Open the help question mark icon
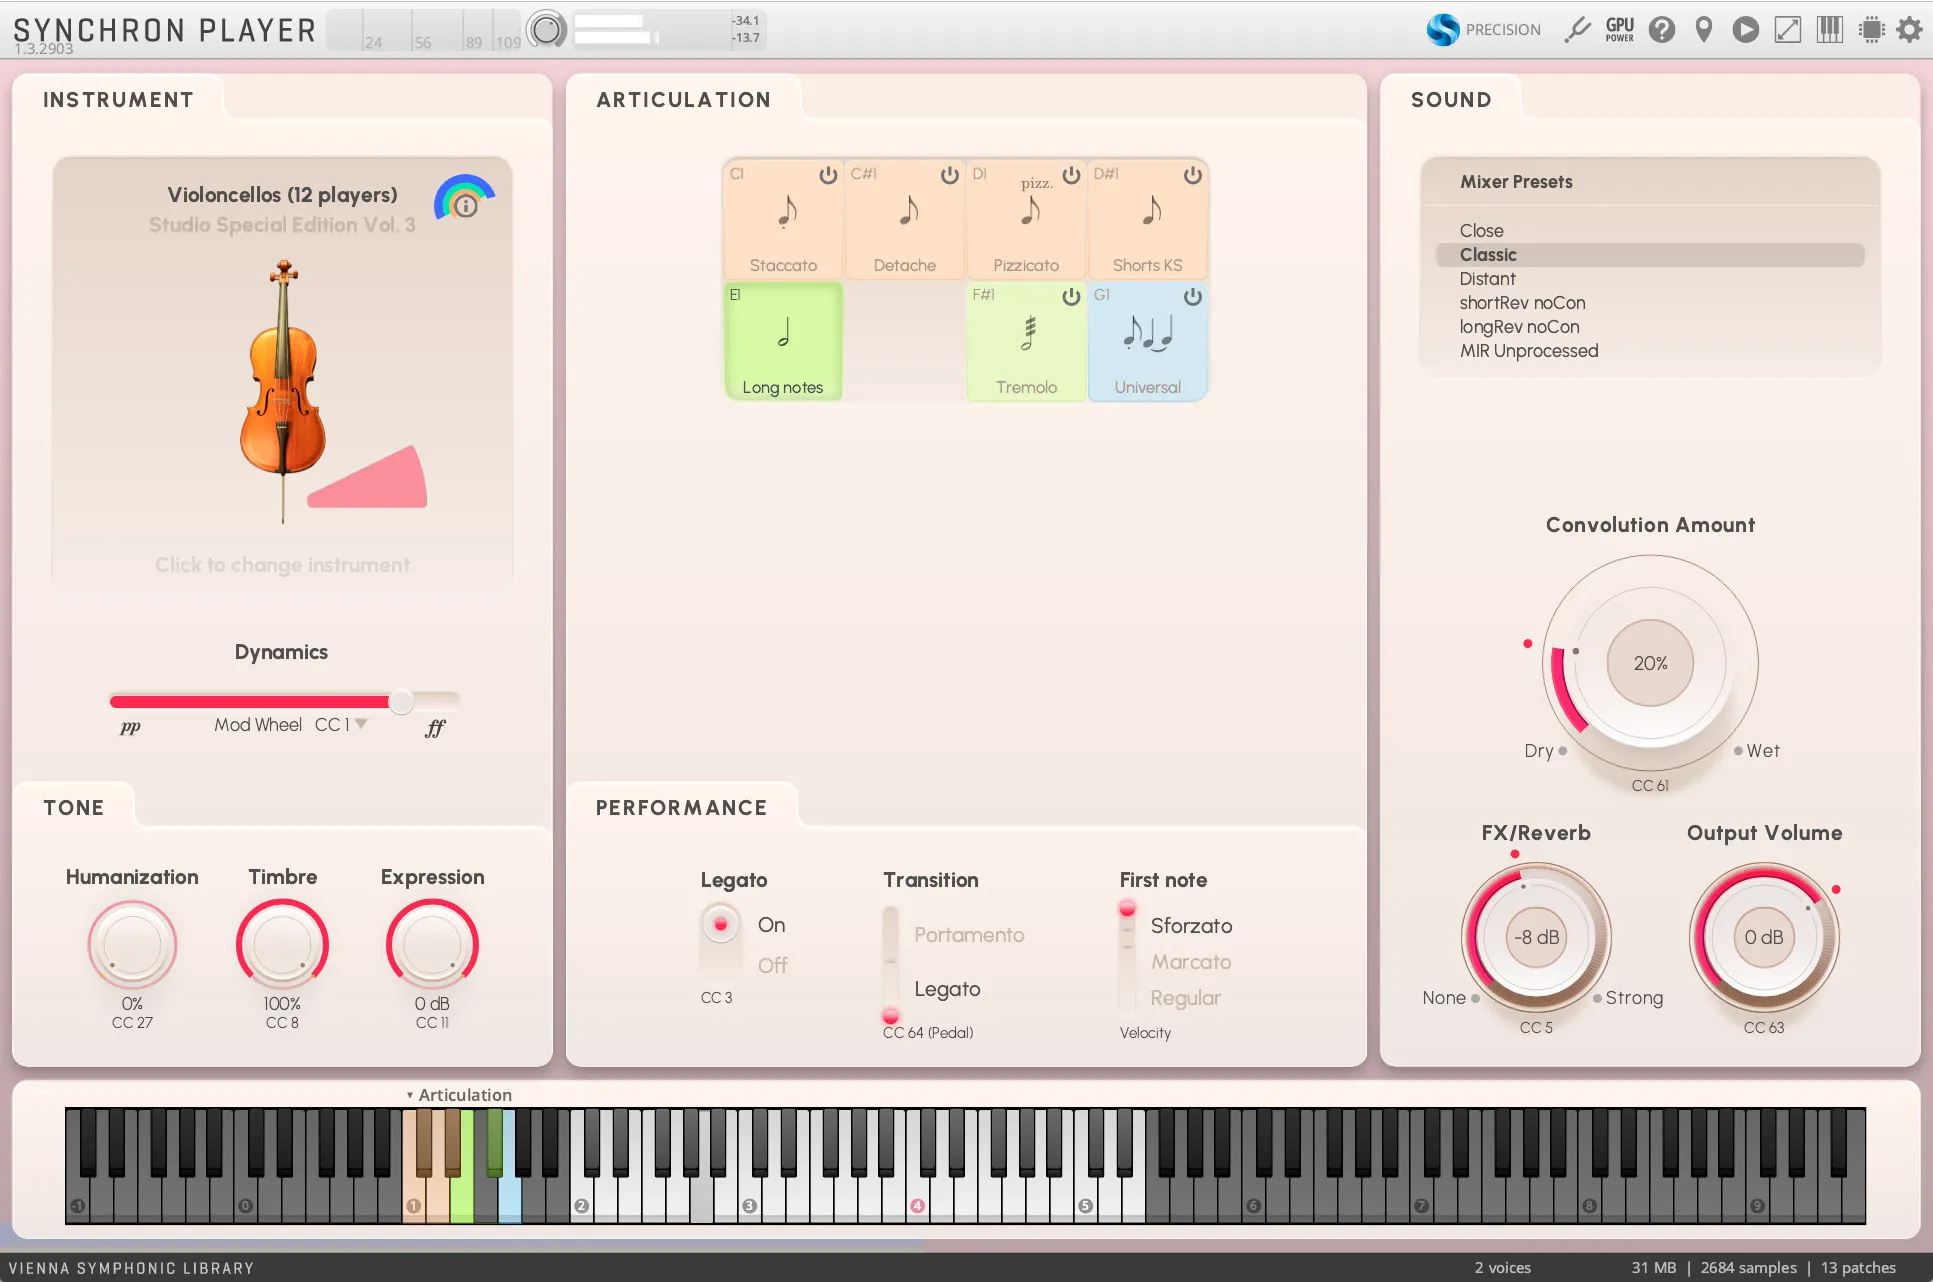 [1662, 30]
